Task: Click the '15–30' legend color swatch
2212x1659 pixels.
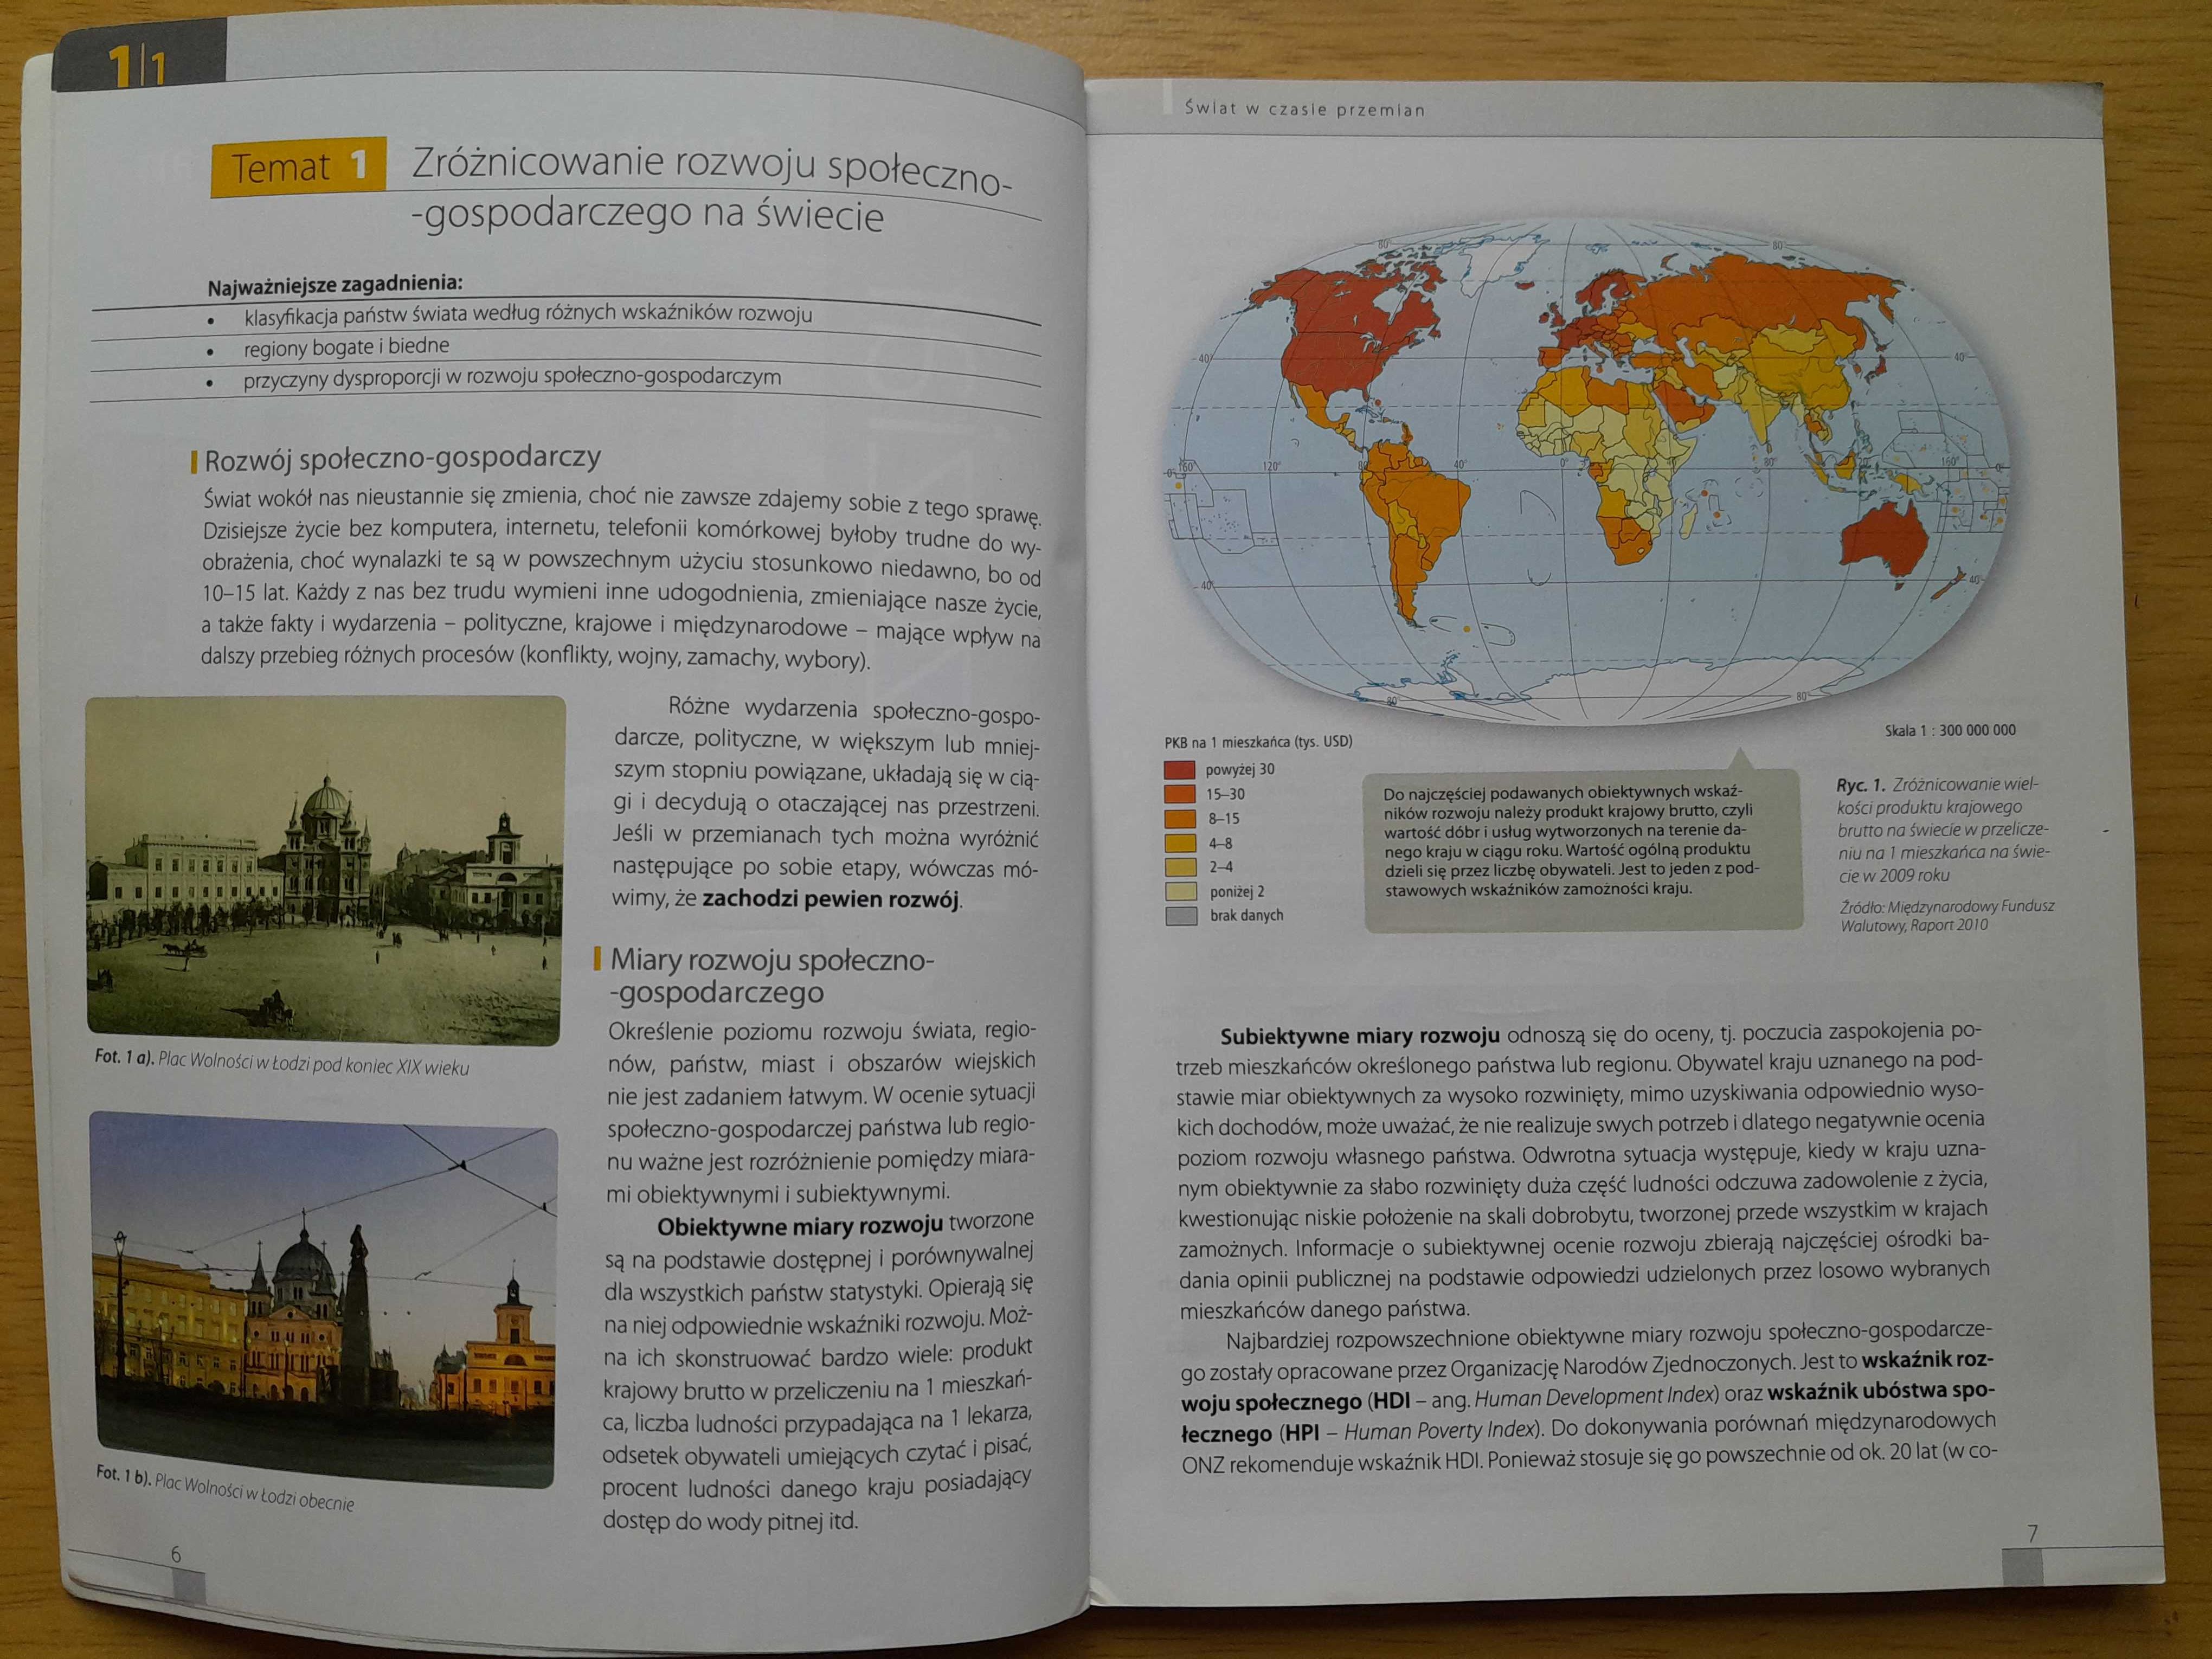Action: click(1180, 794)
